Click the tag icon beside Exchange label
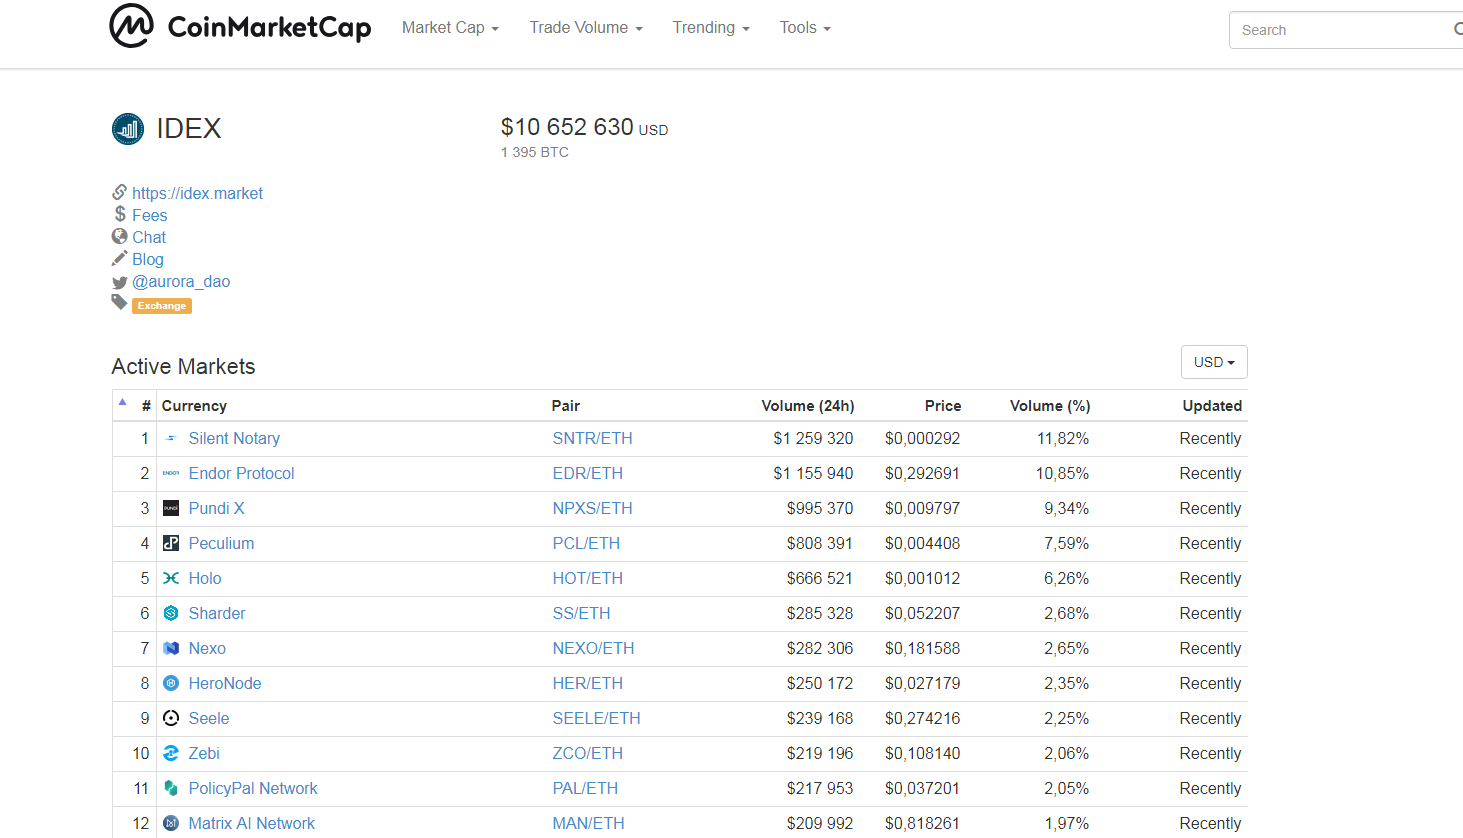 coord(120,302)
